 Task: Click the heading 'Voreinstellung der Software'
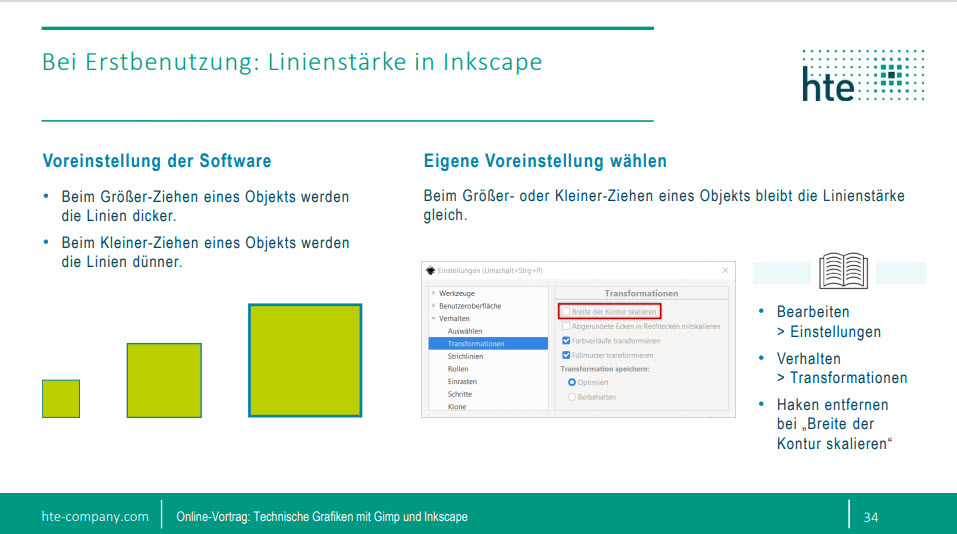click(157, 161)
